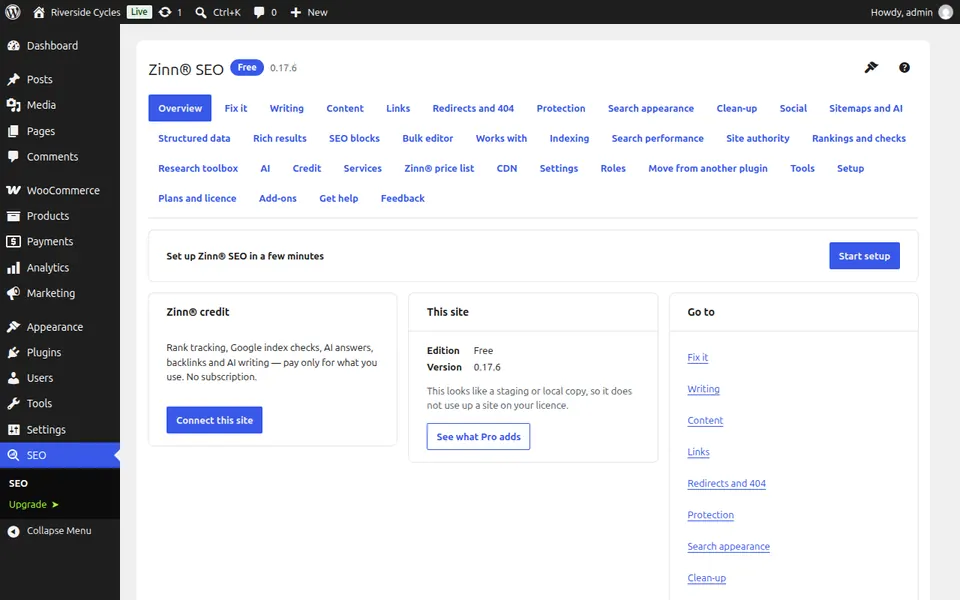
Task: Click Connect this site button
Action: pyautogui.click(x=214, y=420)
